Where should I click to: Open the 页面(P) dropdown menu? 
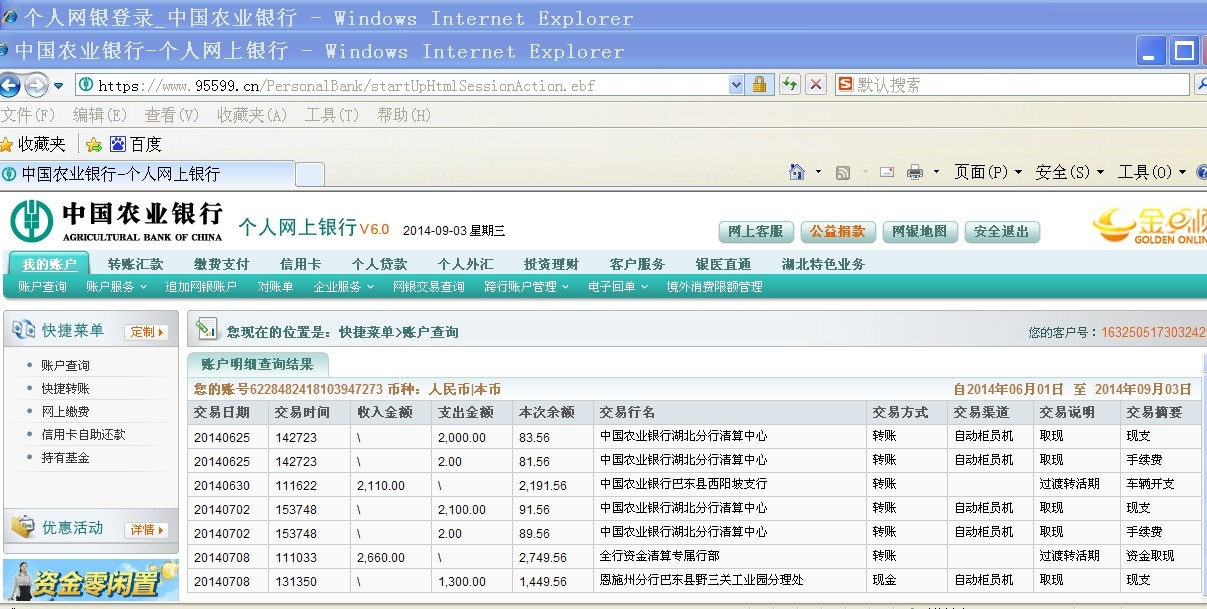click(x=987, y=173)
